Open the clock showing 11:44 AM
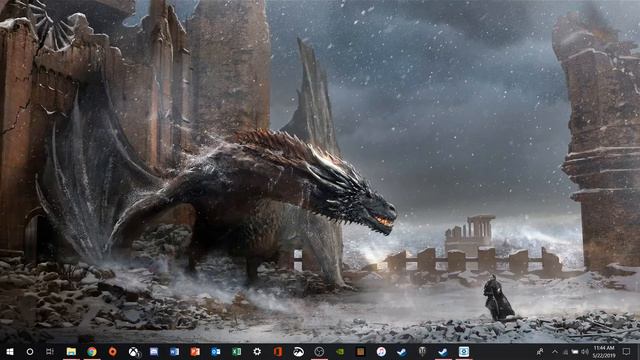Viewport: 640px width, 360px height. pyautogui.click(x=604, y=351)
